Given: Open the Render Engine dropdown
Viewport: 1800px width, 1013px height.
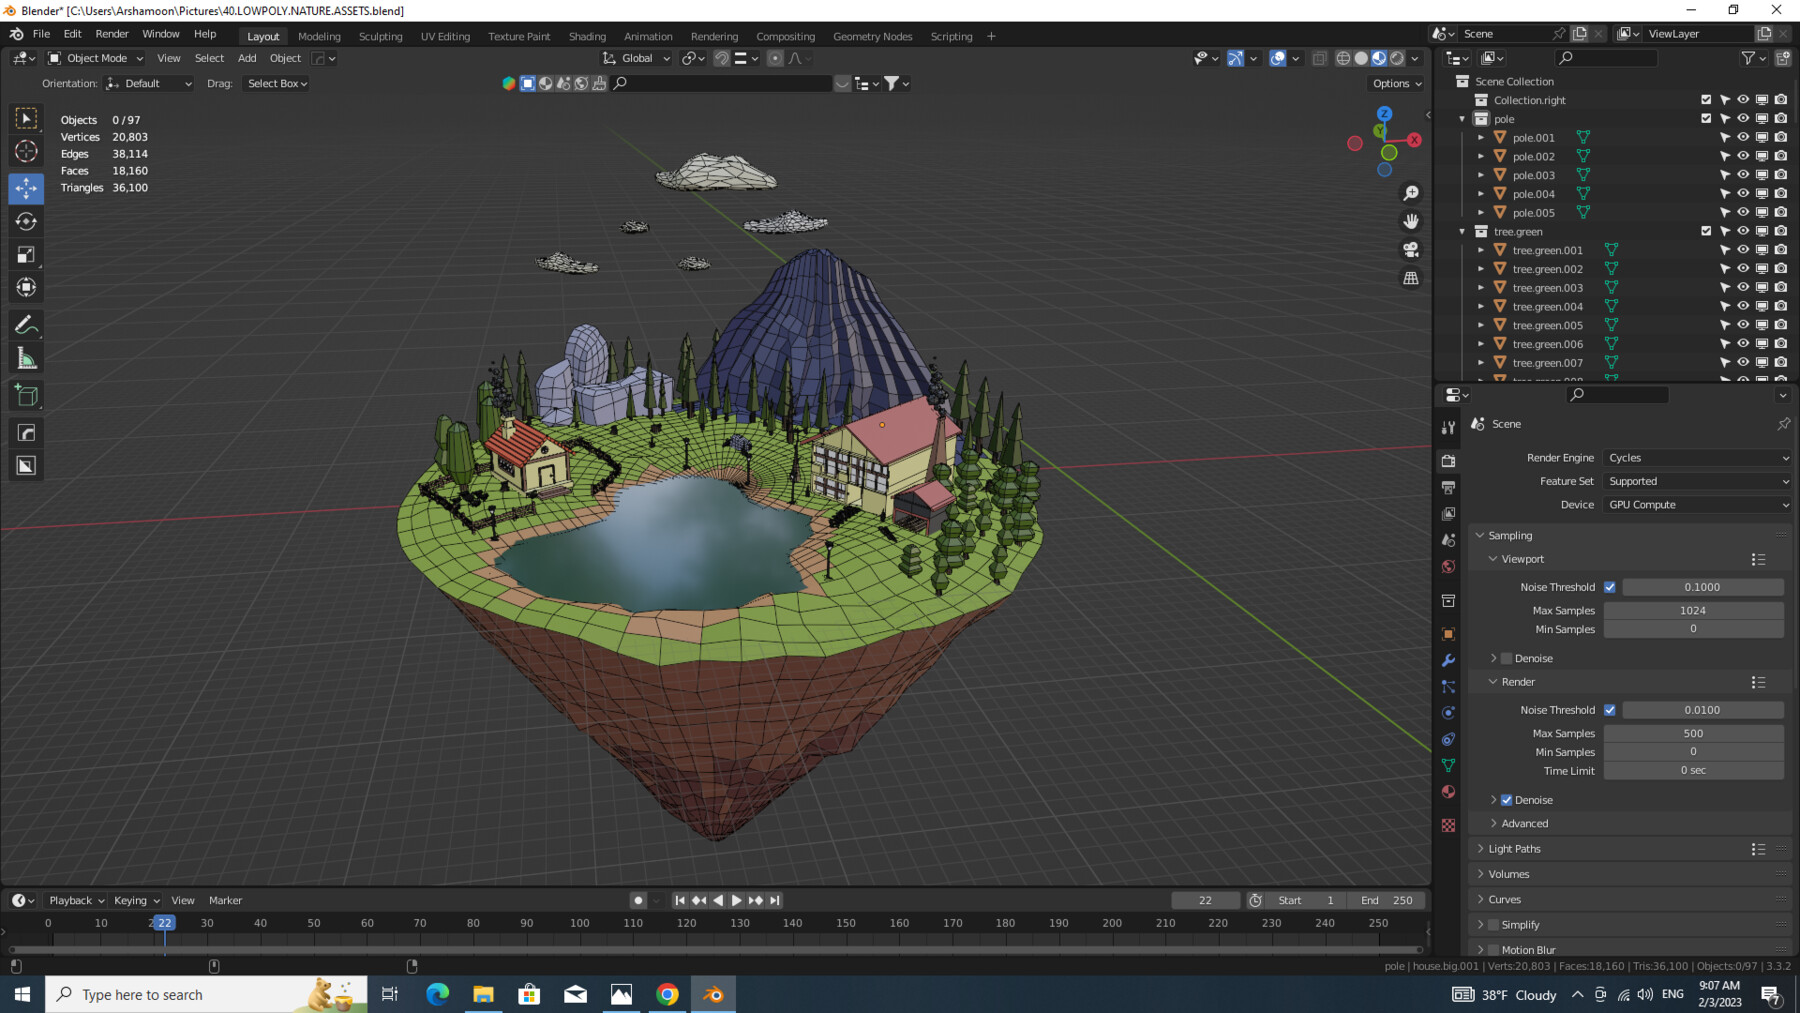Looking at the screenshot, I should pyautogui.click(x=1697, y=457).
